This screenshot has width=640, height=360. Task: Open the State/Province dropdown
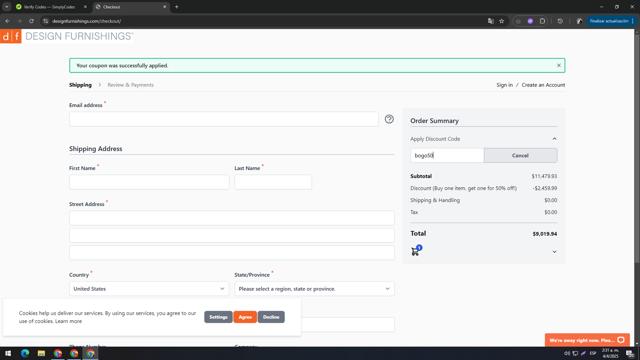(314, 289)
